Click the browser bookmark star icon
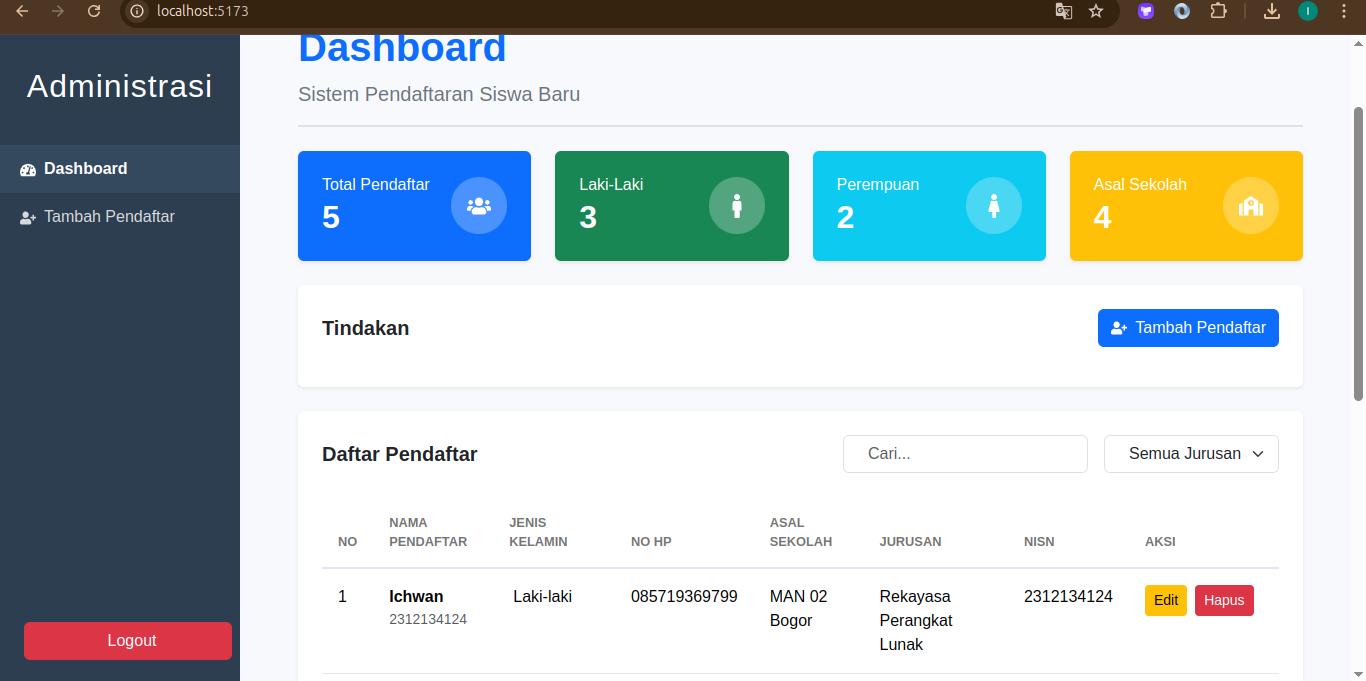 point(1096,11)
